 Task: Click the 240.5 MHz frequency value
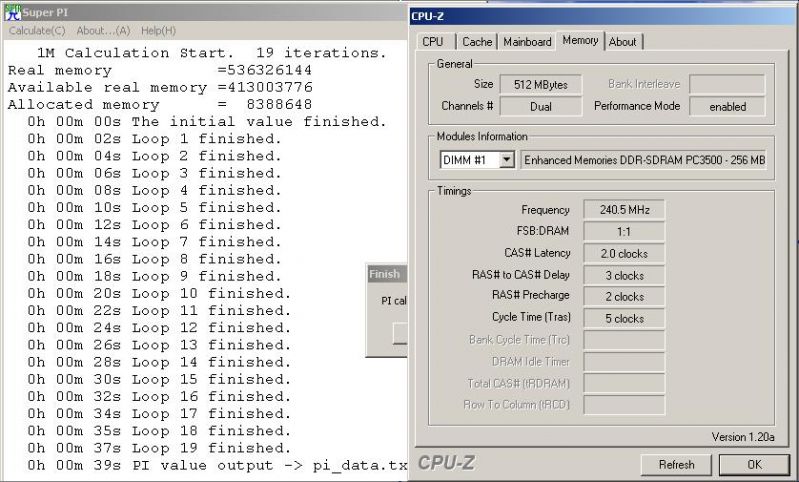tap(624, 210)
